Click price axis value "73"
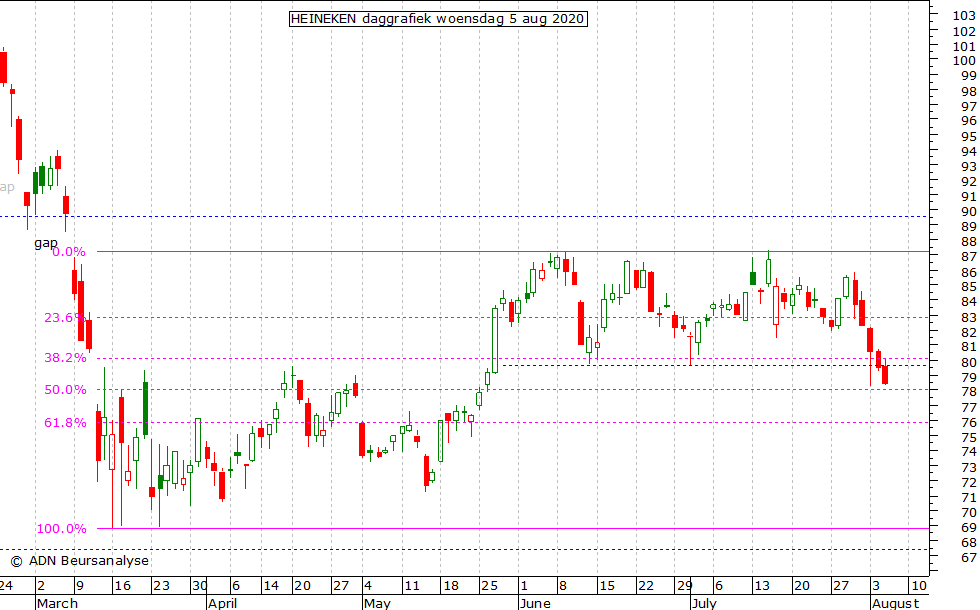Viewport: 980px width, 610px height. [968, 468]
